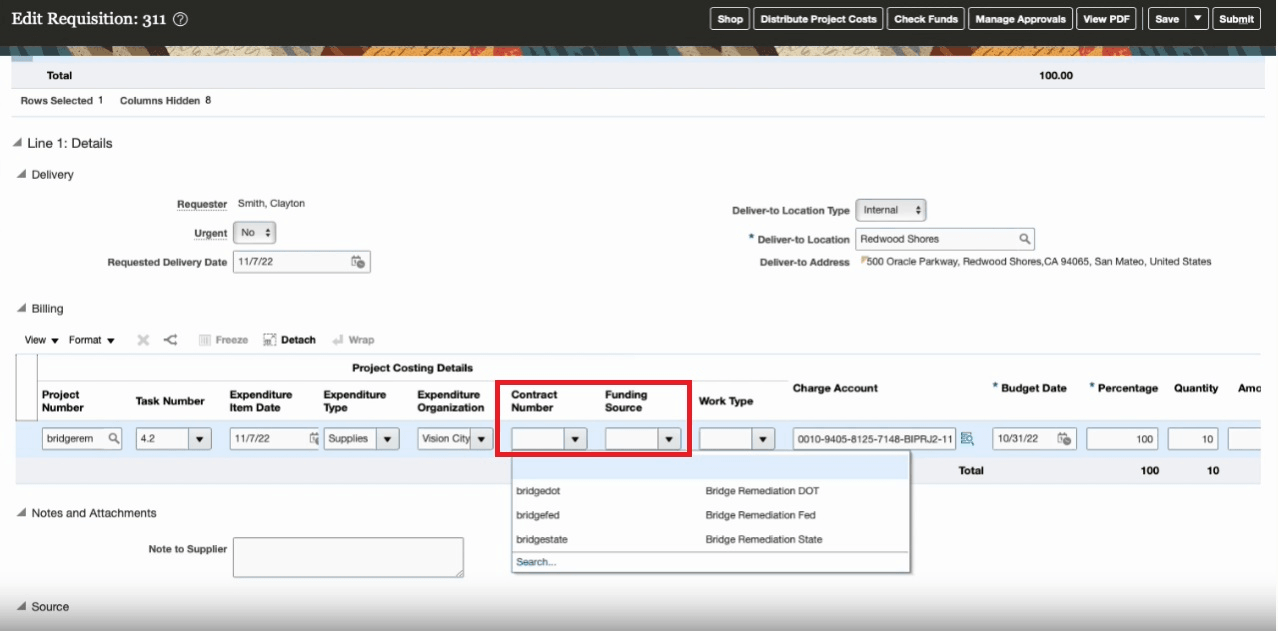The image size is (1278, 631).
Task: Detach the Billing table
Action: coord(289,339)
